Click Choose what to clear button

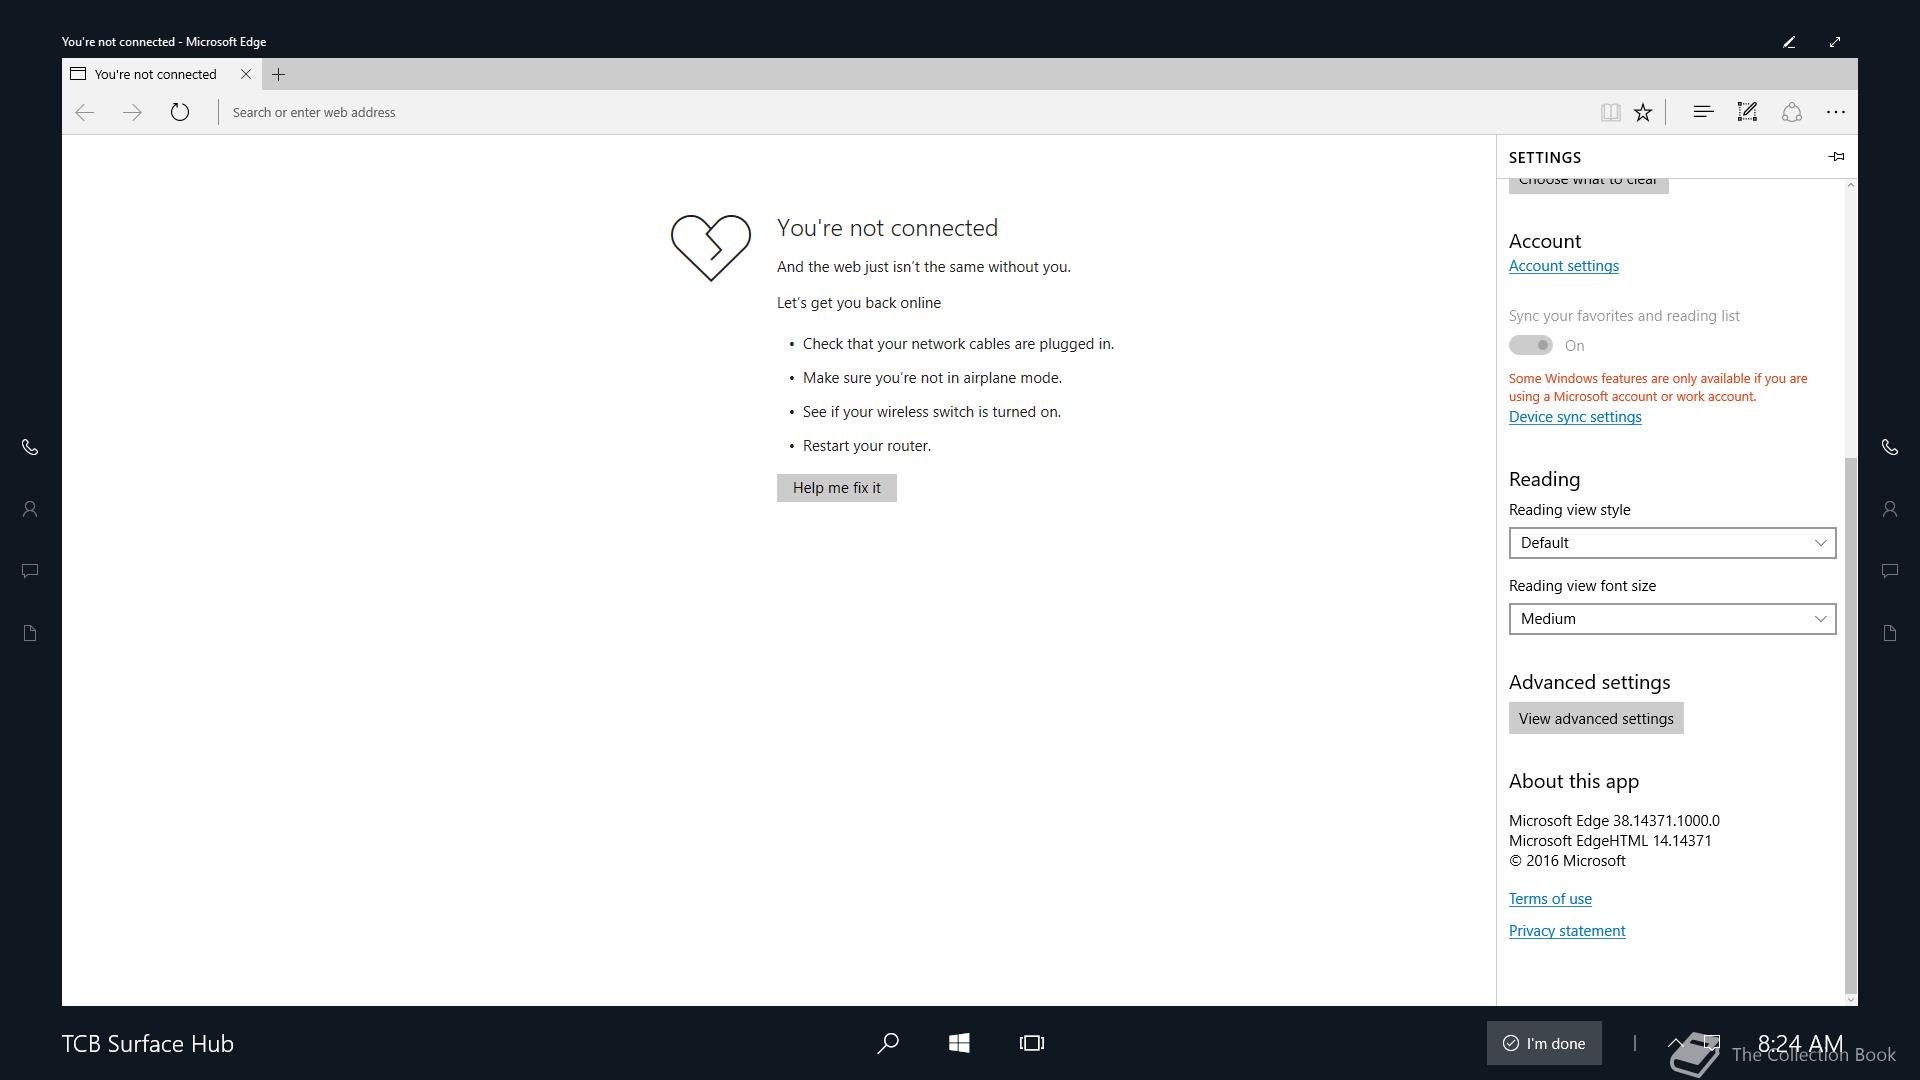click(1588, 184)
